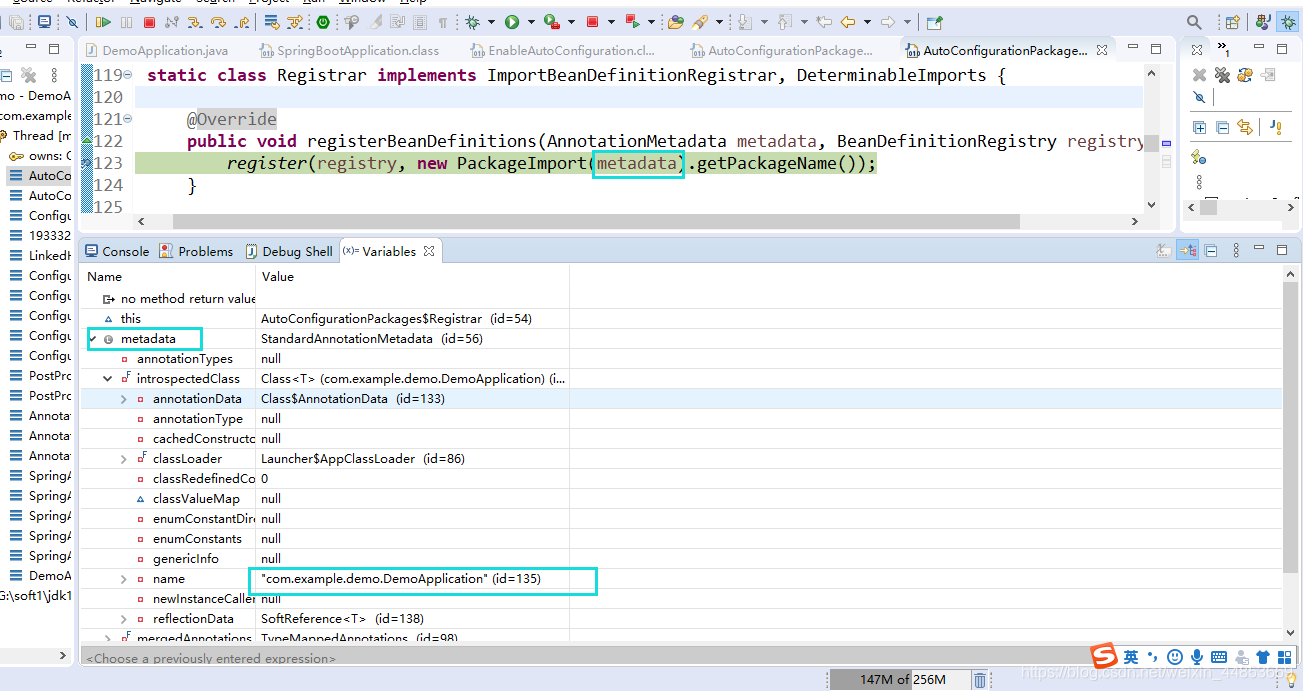Click the Drop to Frame icon
Viewport: 1303px width, 691px height.
pos(272,22)
